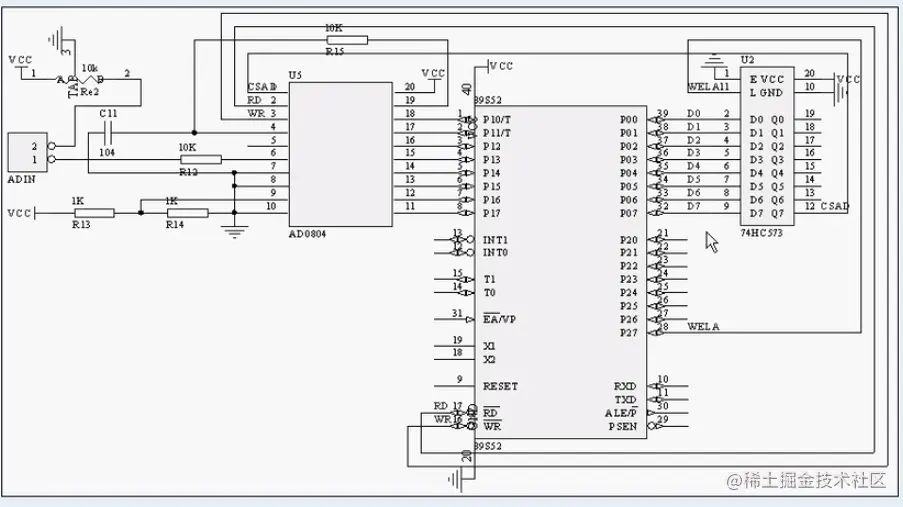The image size is (903, 507).
Task: Click ground symbol above the Re2 potentiometer
Action: (x=55, y=40)
